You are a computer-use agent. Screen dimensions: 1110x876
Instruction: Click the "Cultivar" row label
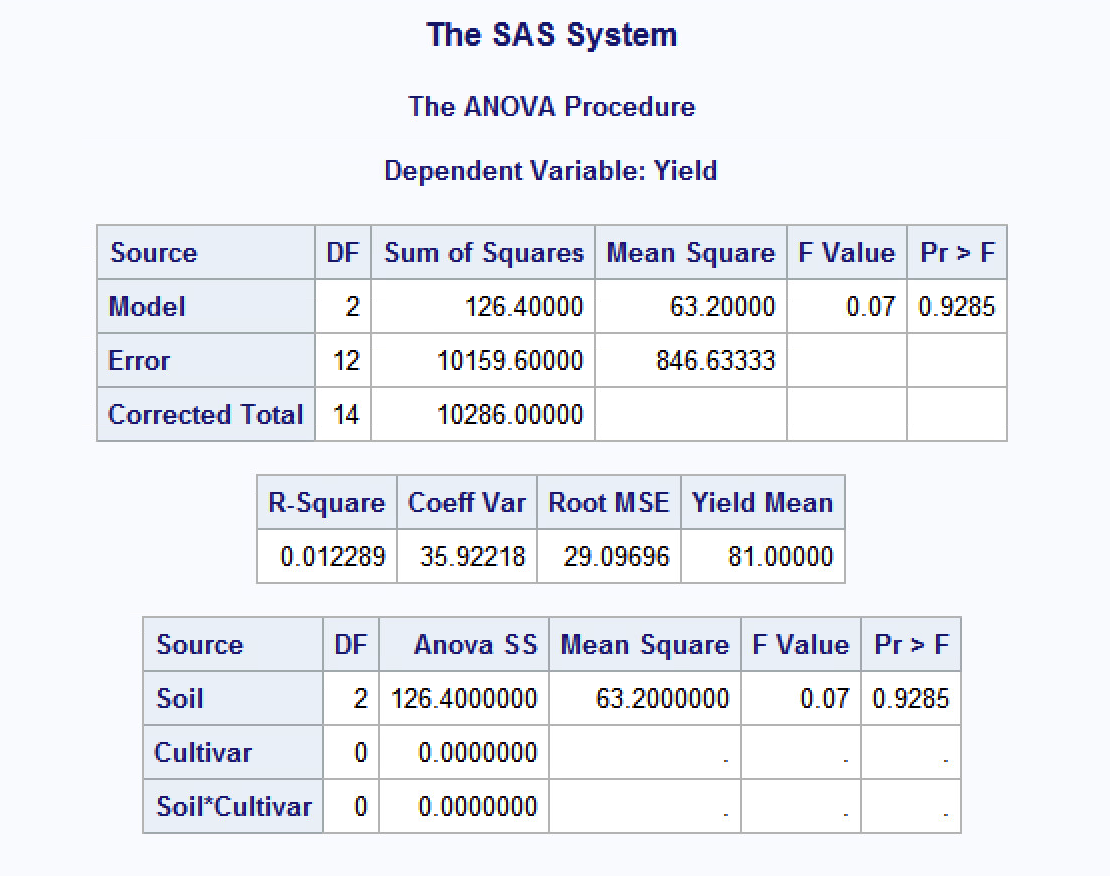tap(203, 752)
